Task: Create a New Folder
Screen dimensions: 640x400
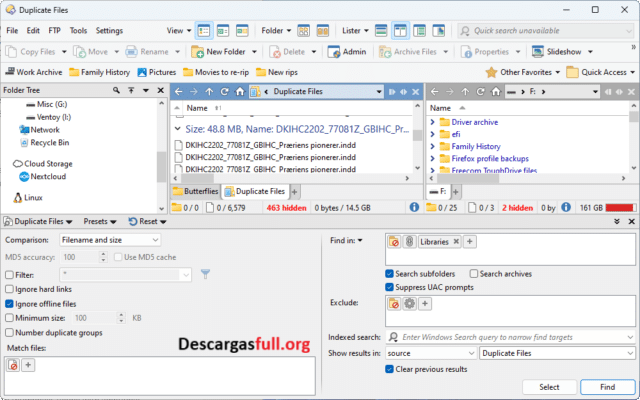Action: (218, 52)
